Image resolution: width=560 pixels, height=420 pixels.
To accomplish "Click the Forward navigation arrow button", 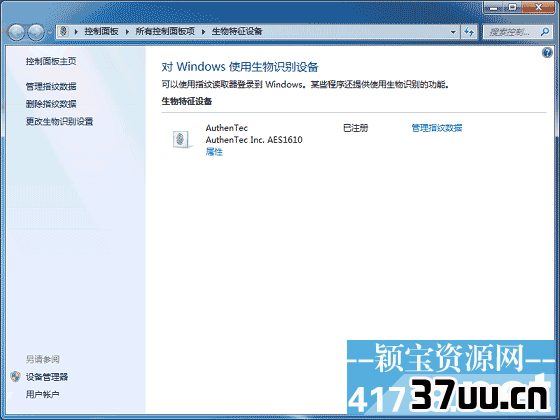I will click(x=36, y=32).
